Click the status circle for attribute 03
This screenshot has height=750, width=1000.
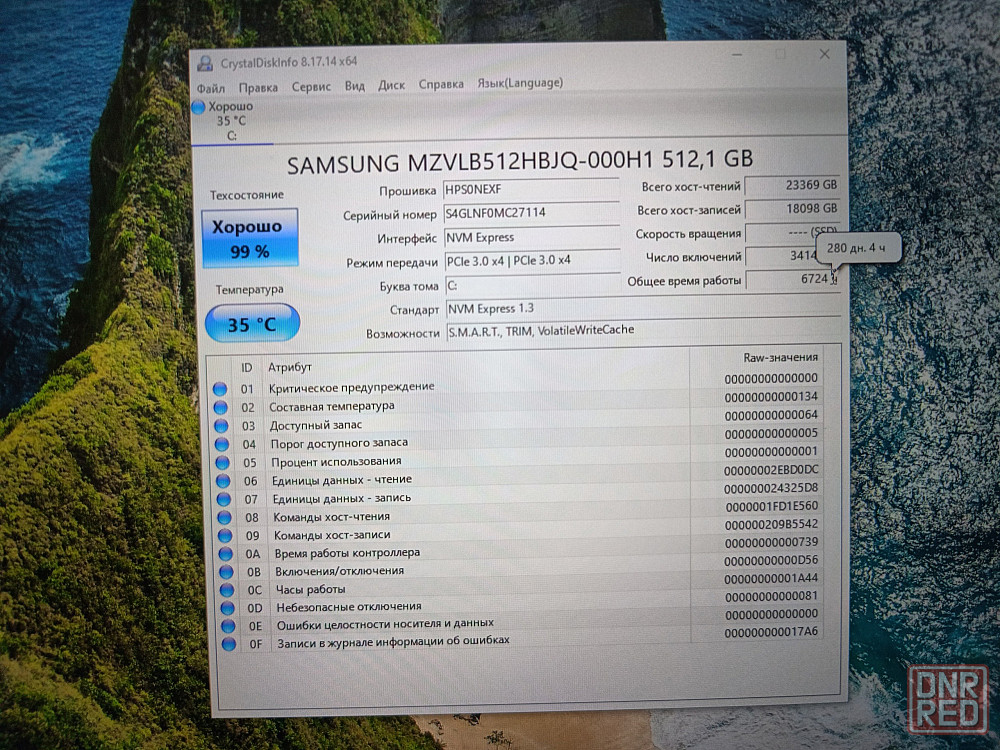[221, 425]
